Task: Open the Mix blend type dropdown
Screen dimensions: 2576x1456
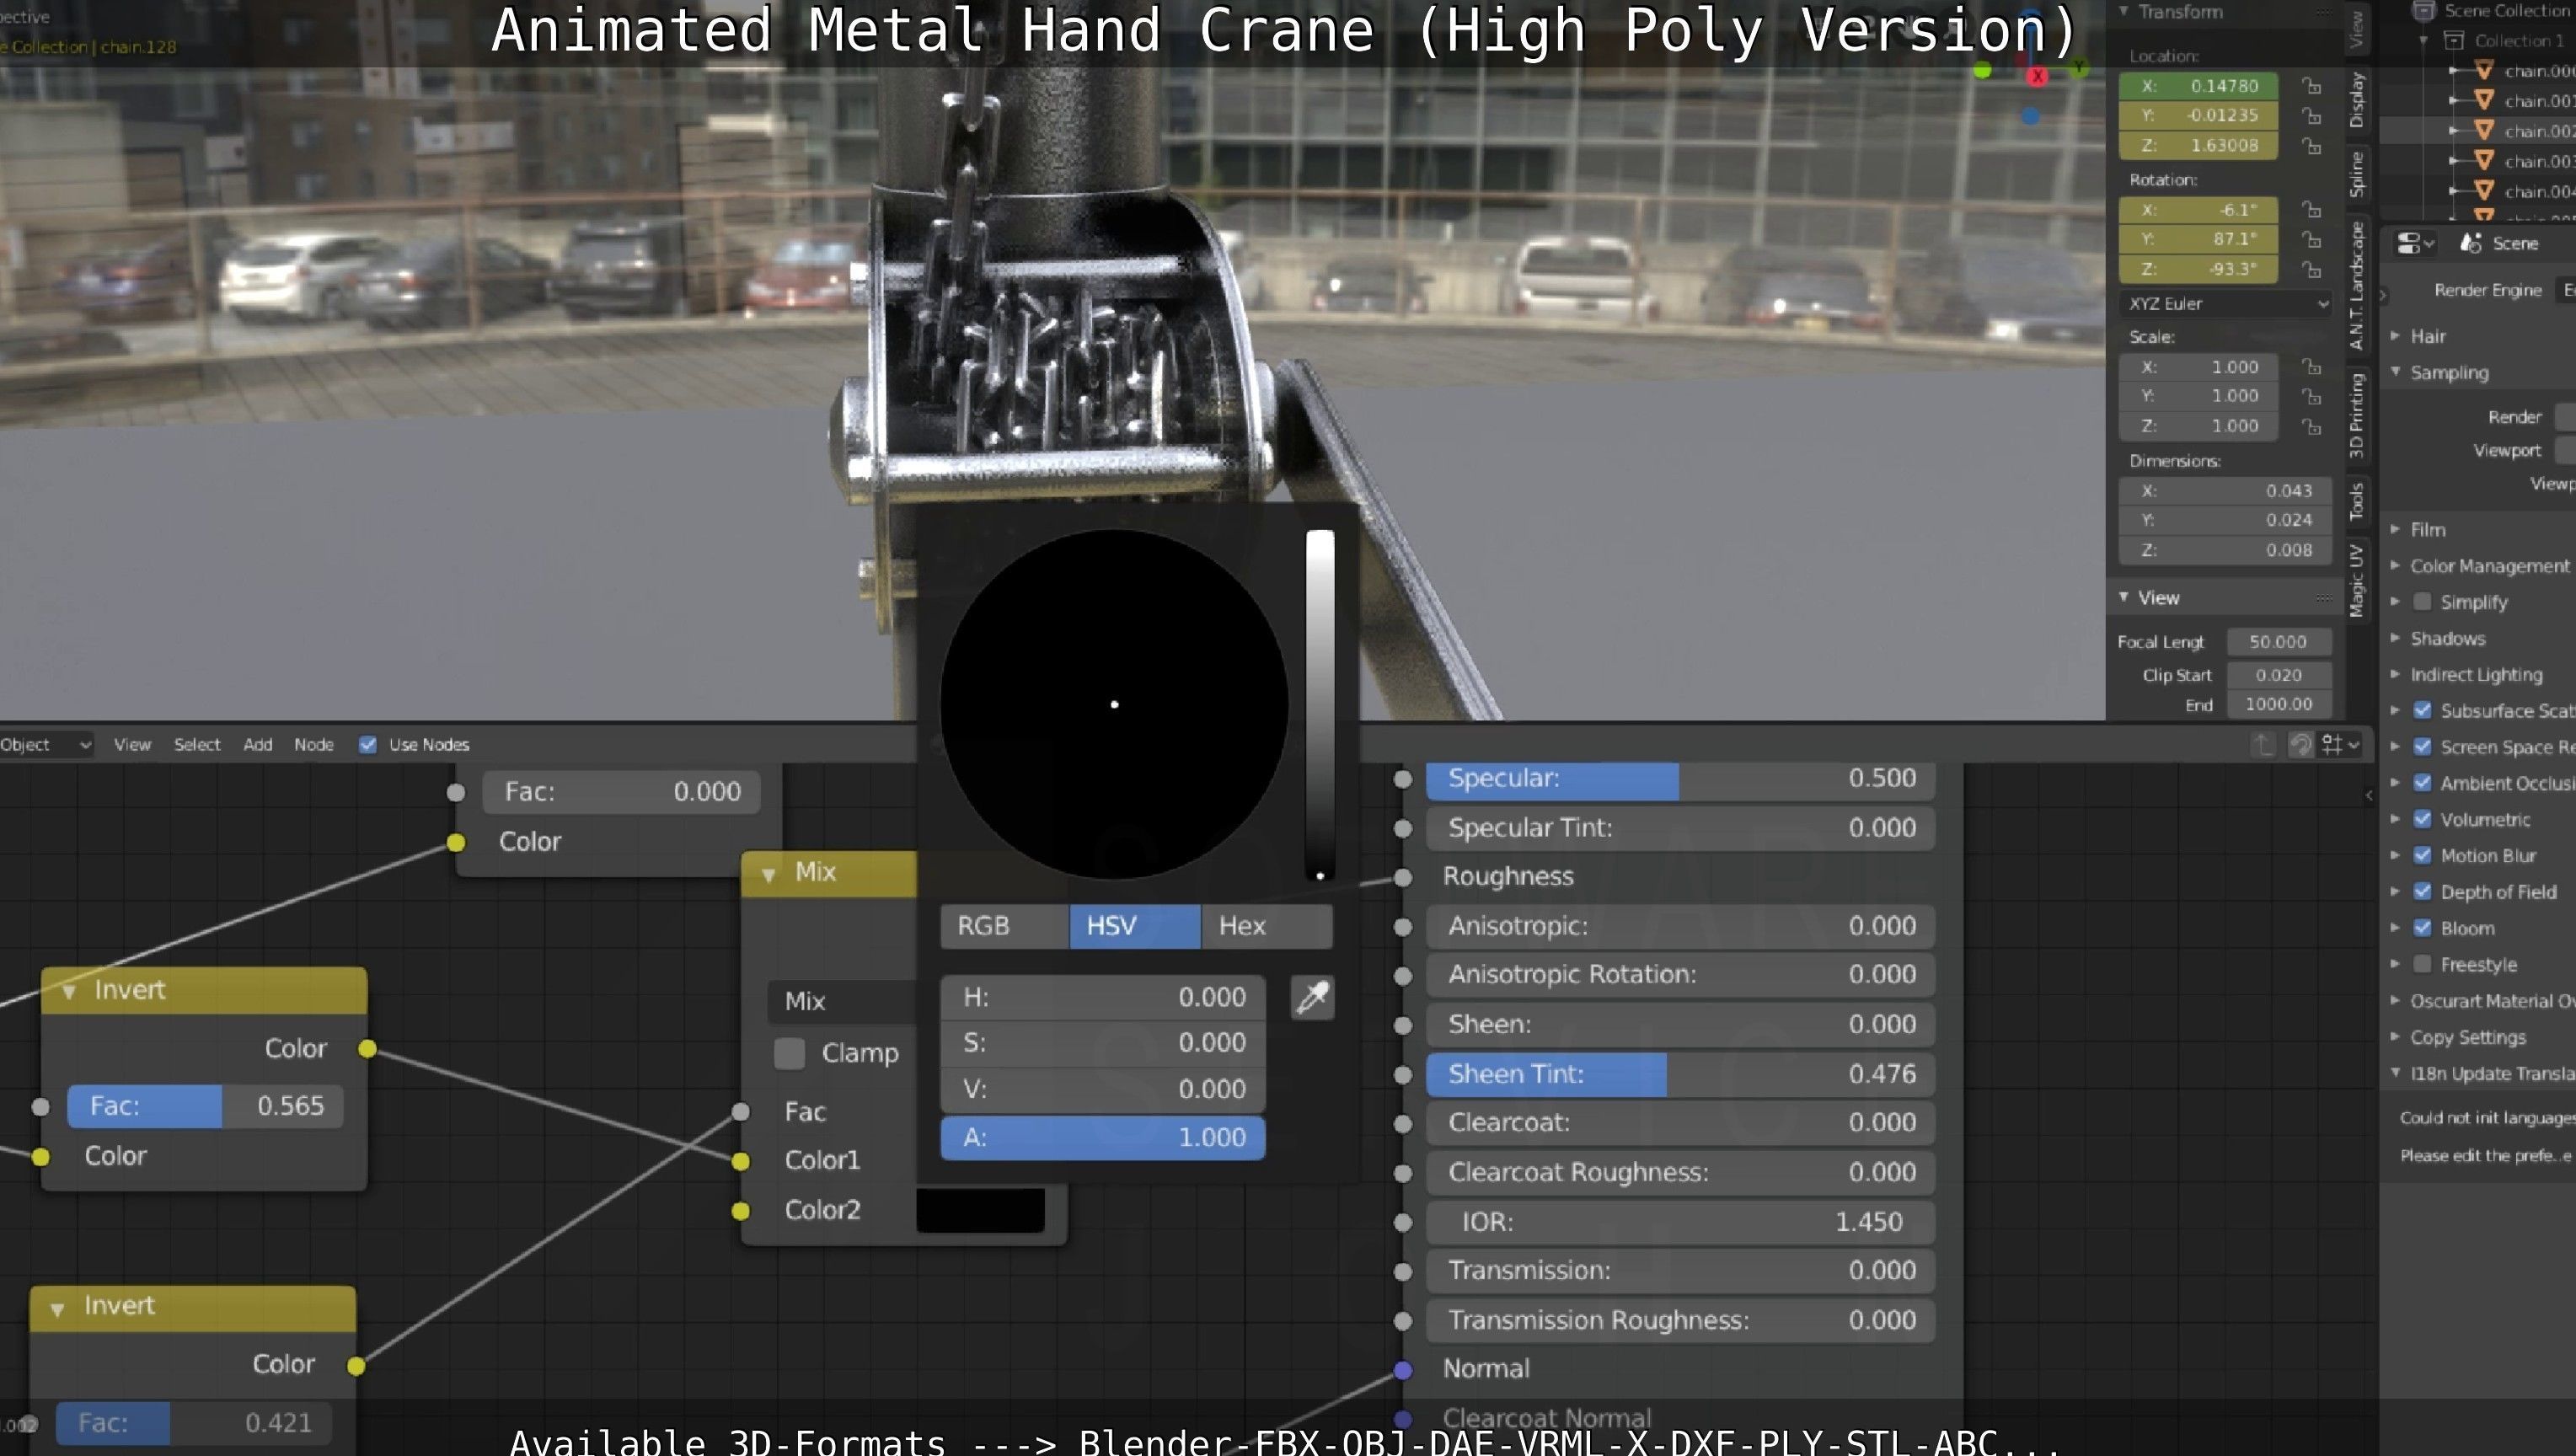Action: pos(842,1001)
